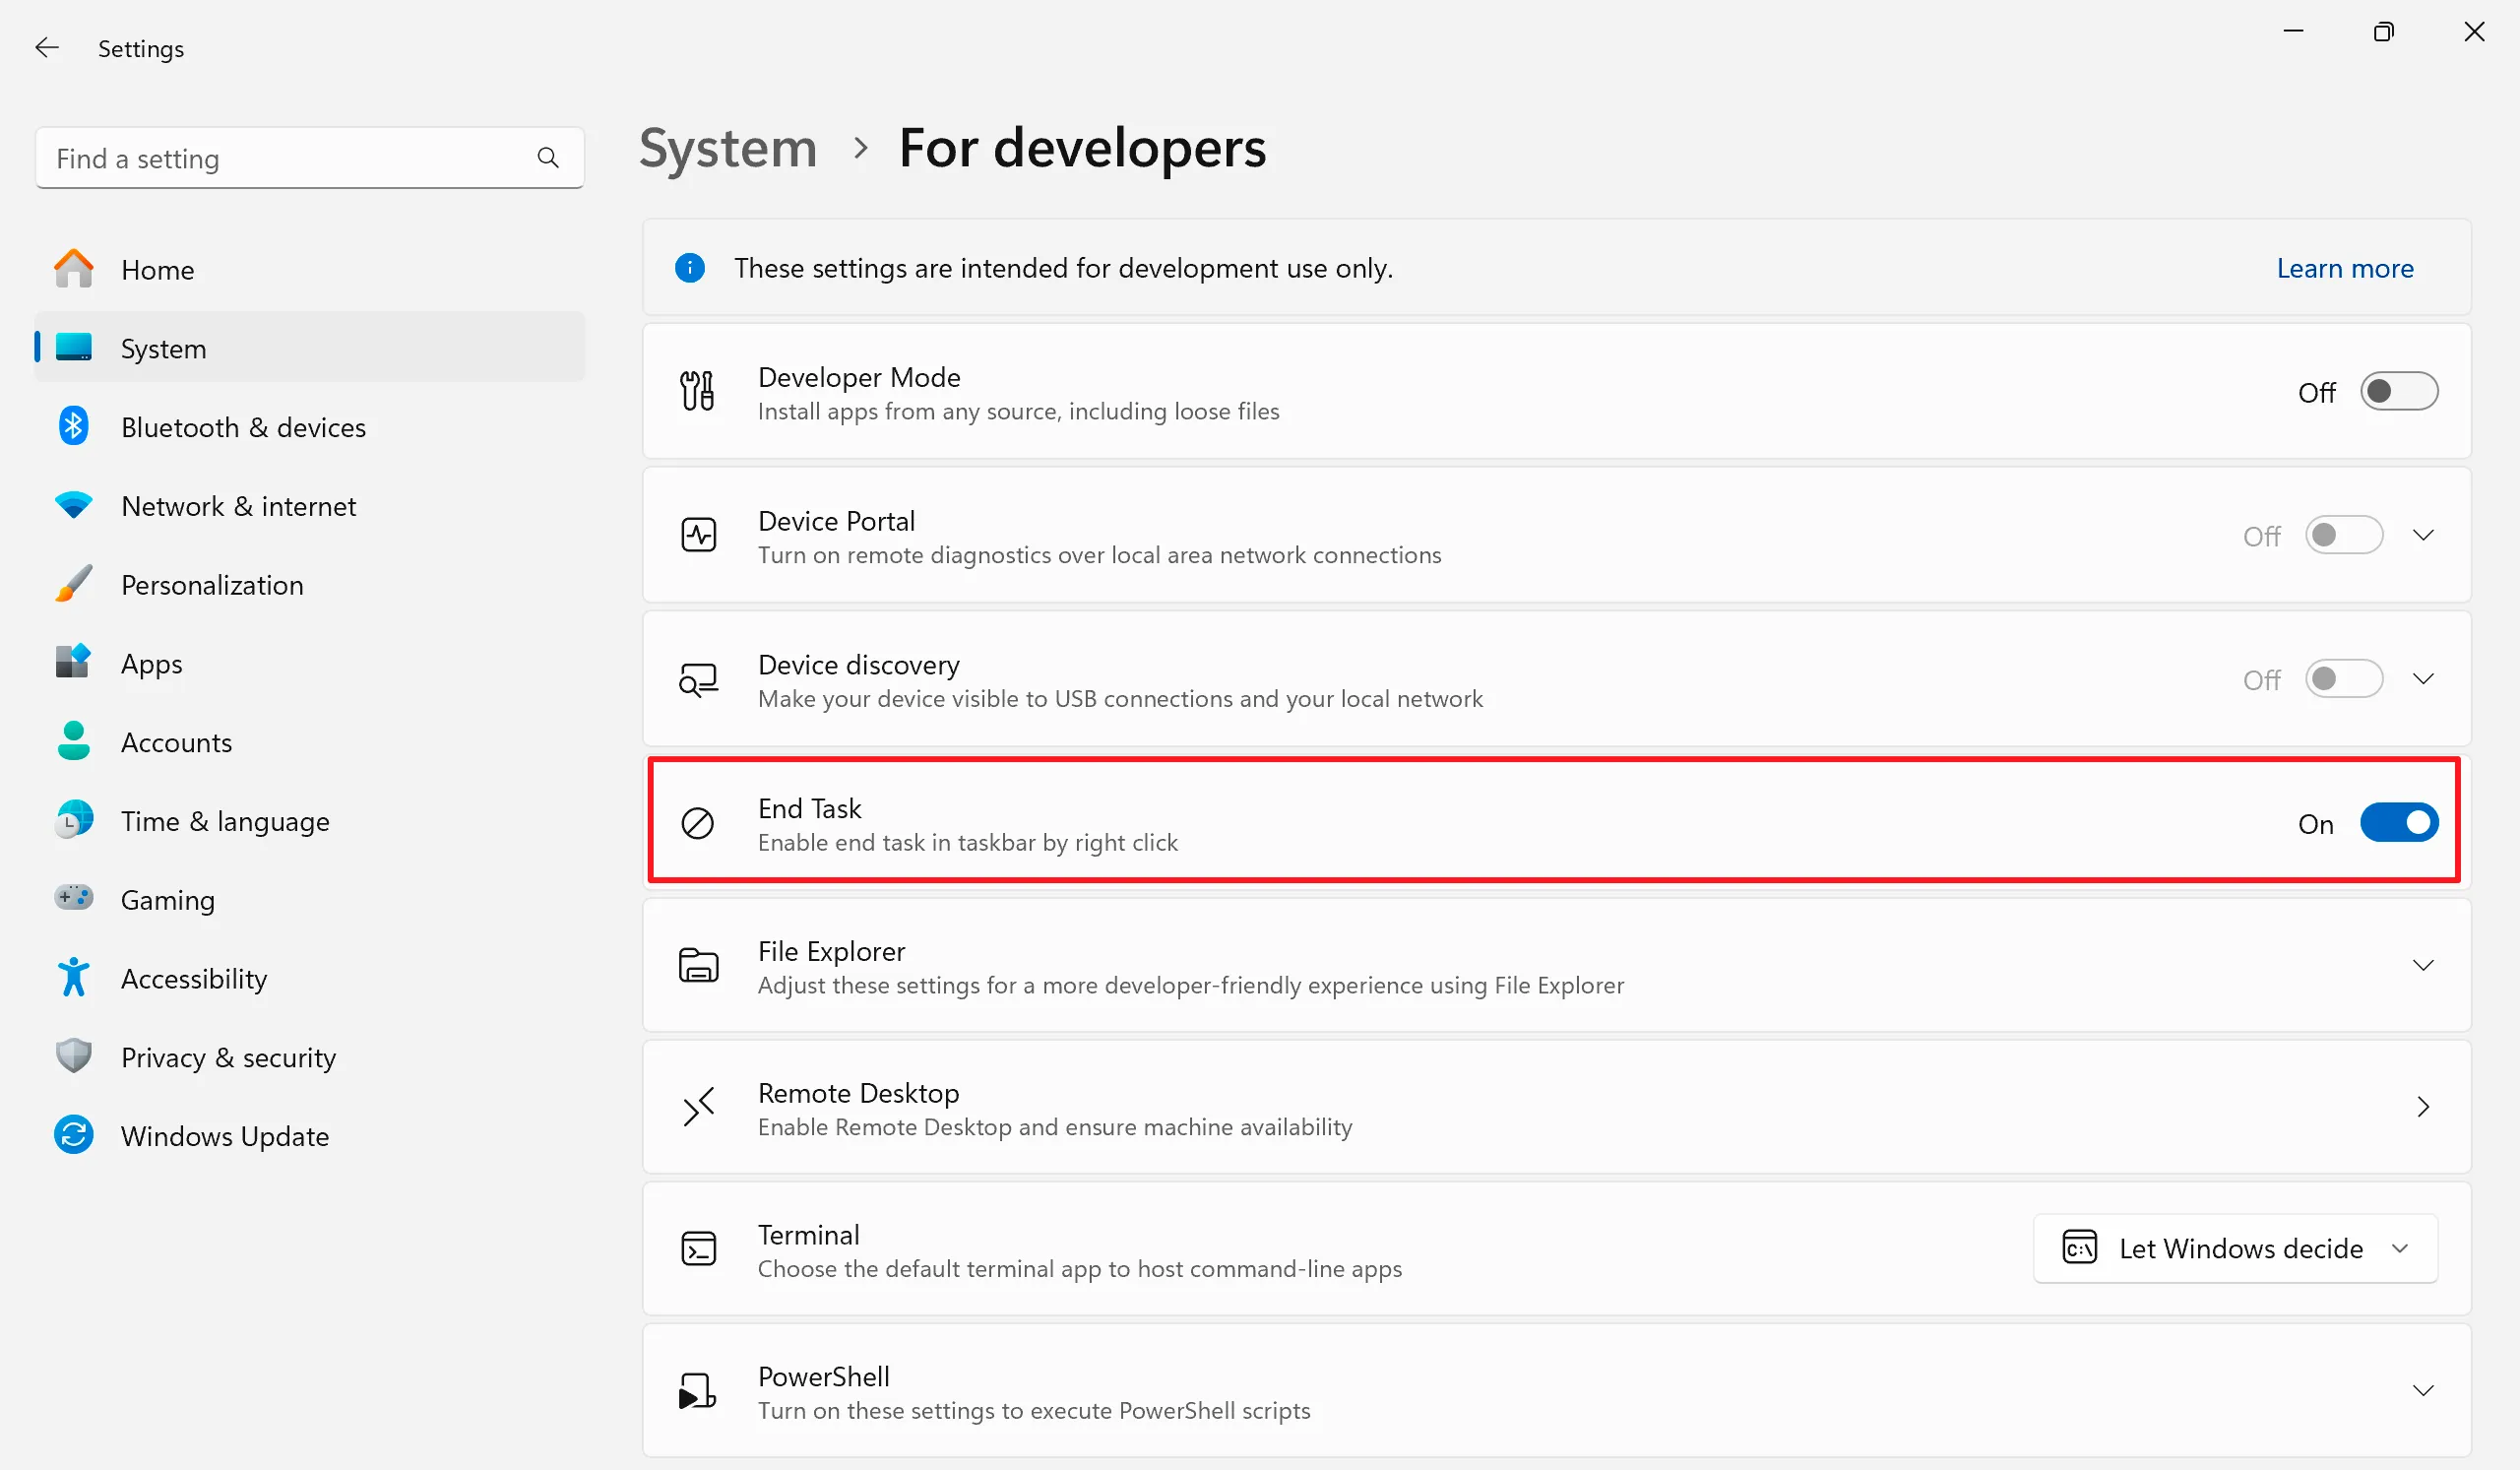Click the search icon in Find a setting

tap(548, 157)
